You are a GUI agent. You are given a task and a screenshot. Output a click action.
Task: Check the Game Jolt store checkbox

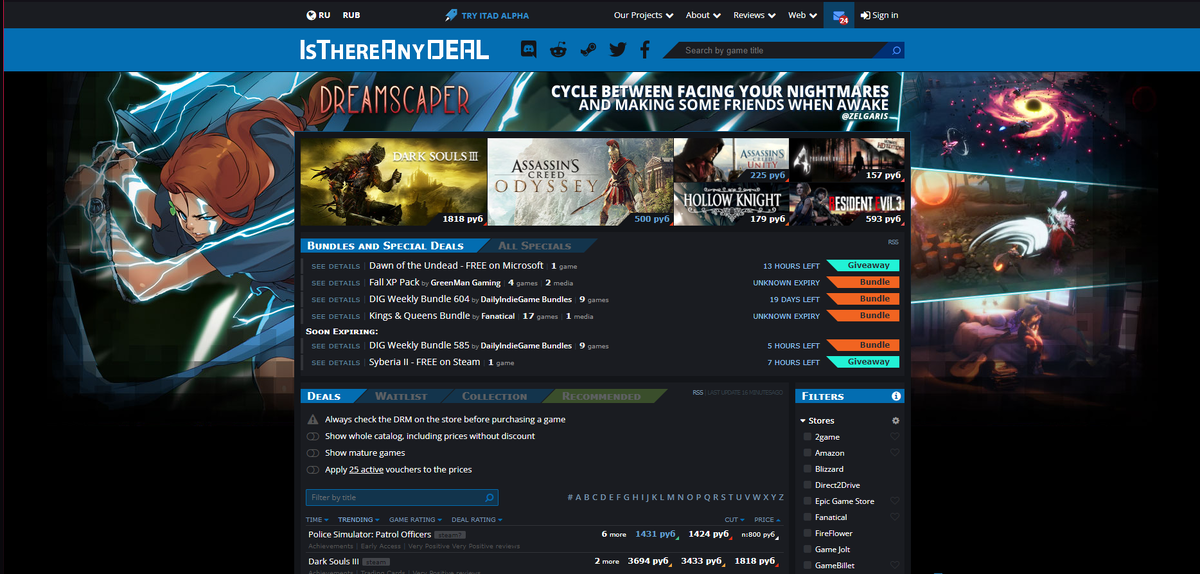pos(807,549)
